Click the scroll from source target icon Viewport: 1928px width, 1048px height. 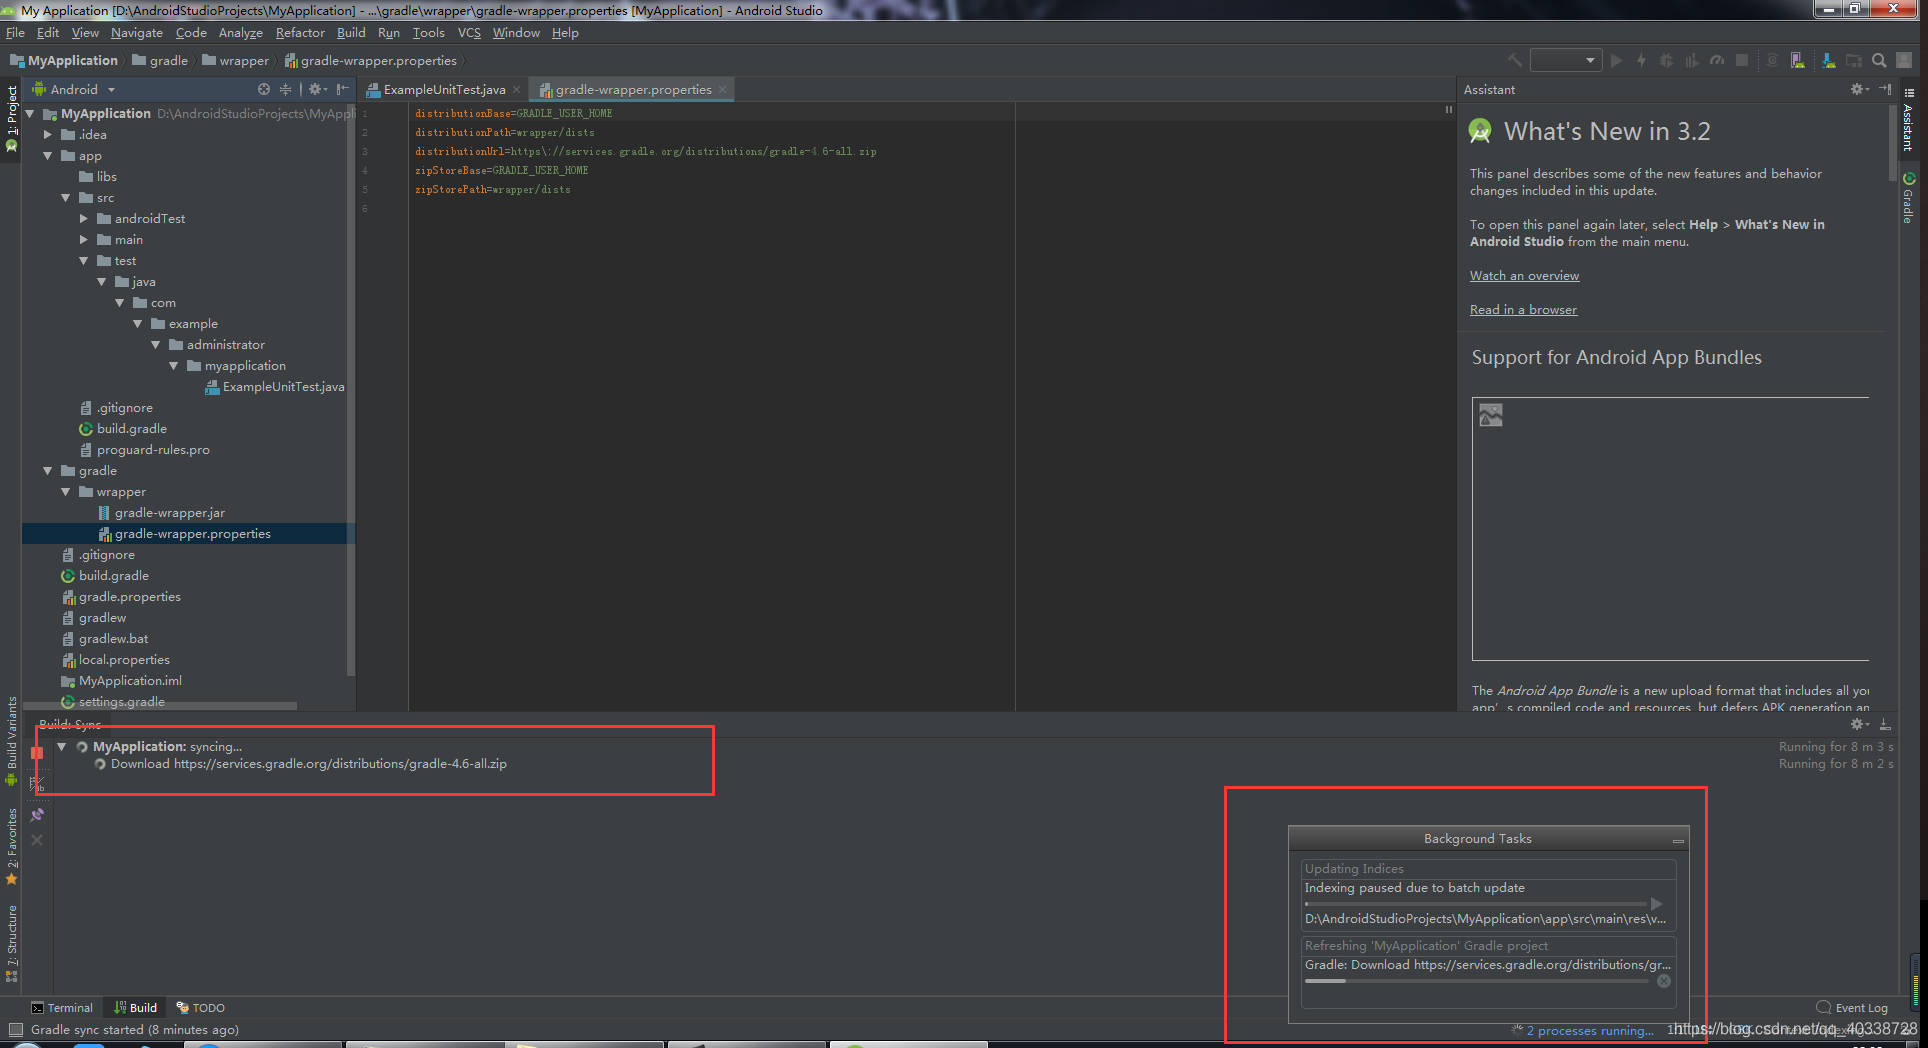click(x=263, y=89)
